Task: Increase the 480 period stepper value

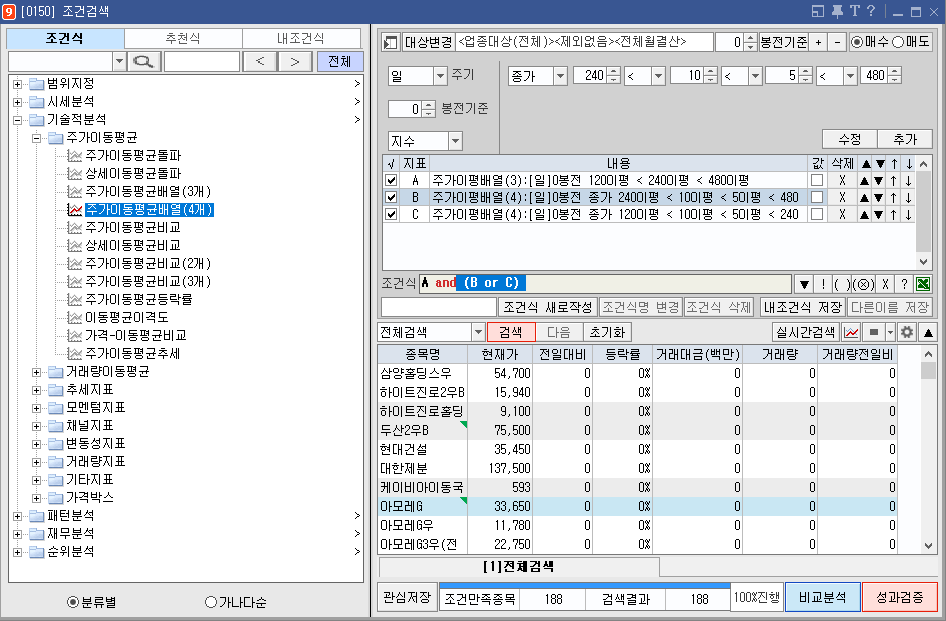Action: pyautogui.click(x=895, y=72)
